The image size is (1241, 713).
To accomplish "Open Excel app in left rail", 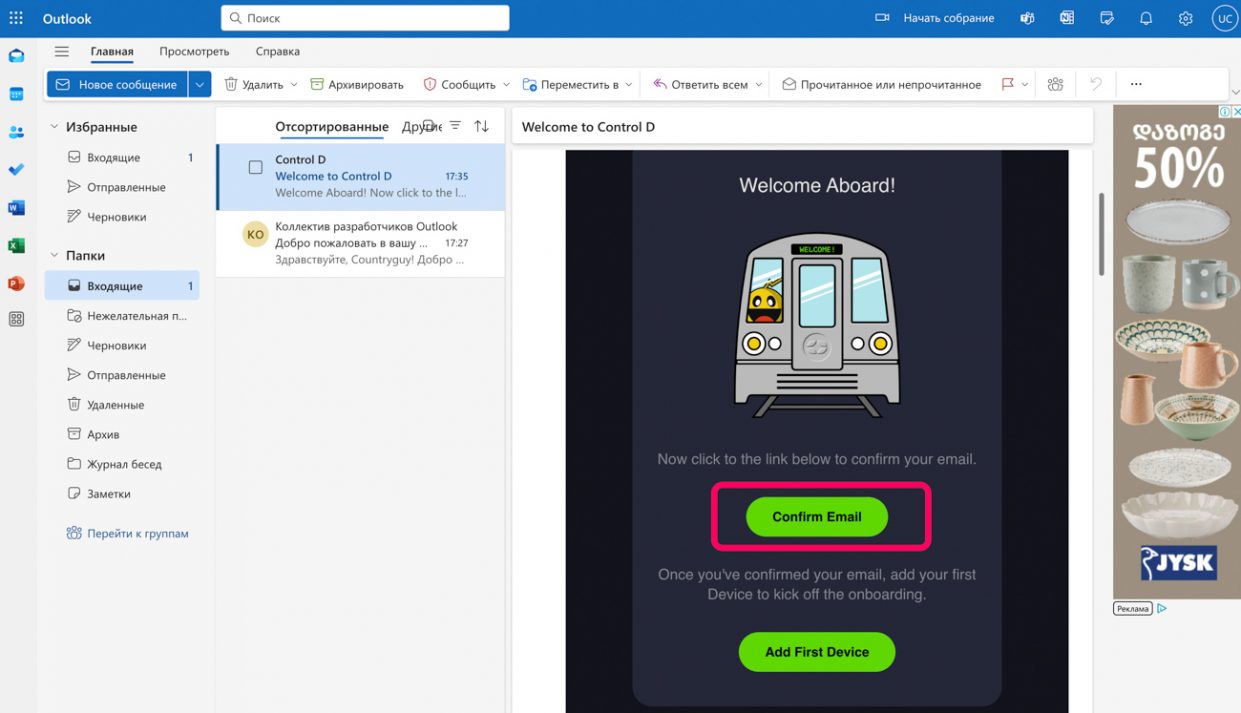I will (x=16, y=246).
